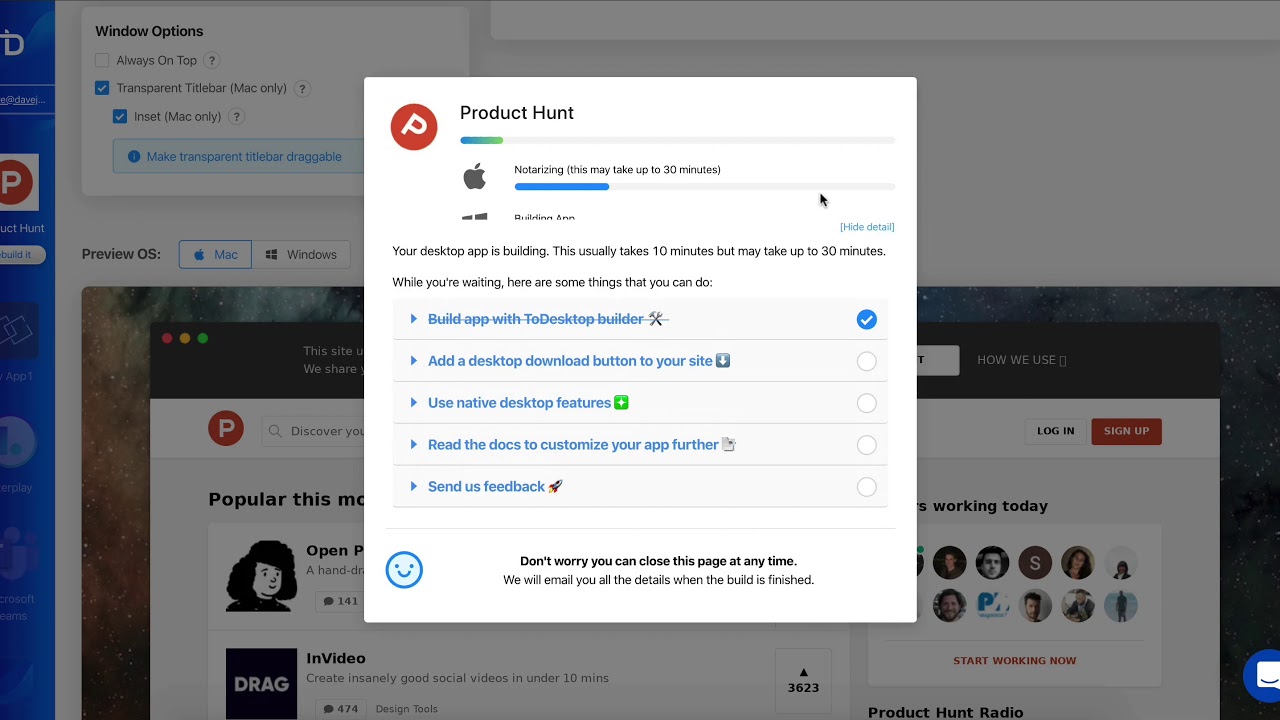The height and width of the screenshot is (720, 1280).
Task: Click HOW WE USE link in preview banner
Action: point(1021,360)
